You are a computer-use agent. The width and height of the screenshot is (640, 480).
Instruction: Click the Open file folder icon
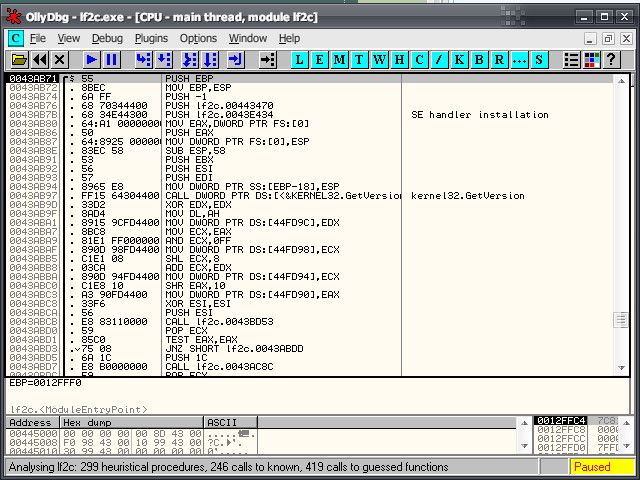tap(19, 60)
